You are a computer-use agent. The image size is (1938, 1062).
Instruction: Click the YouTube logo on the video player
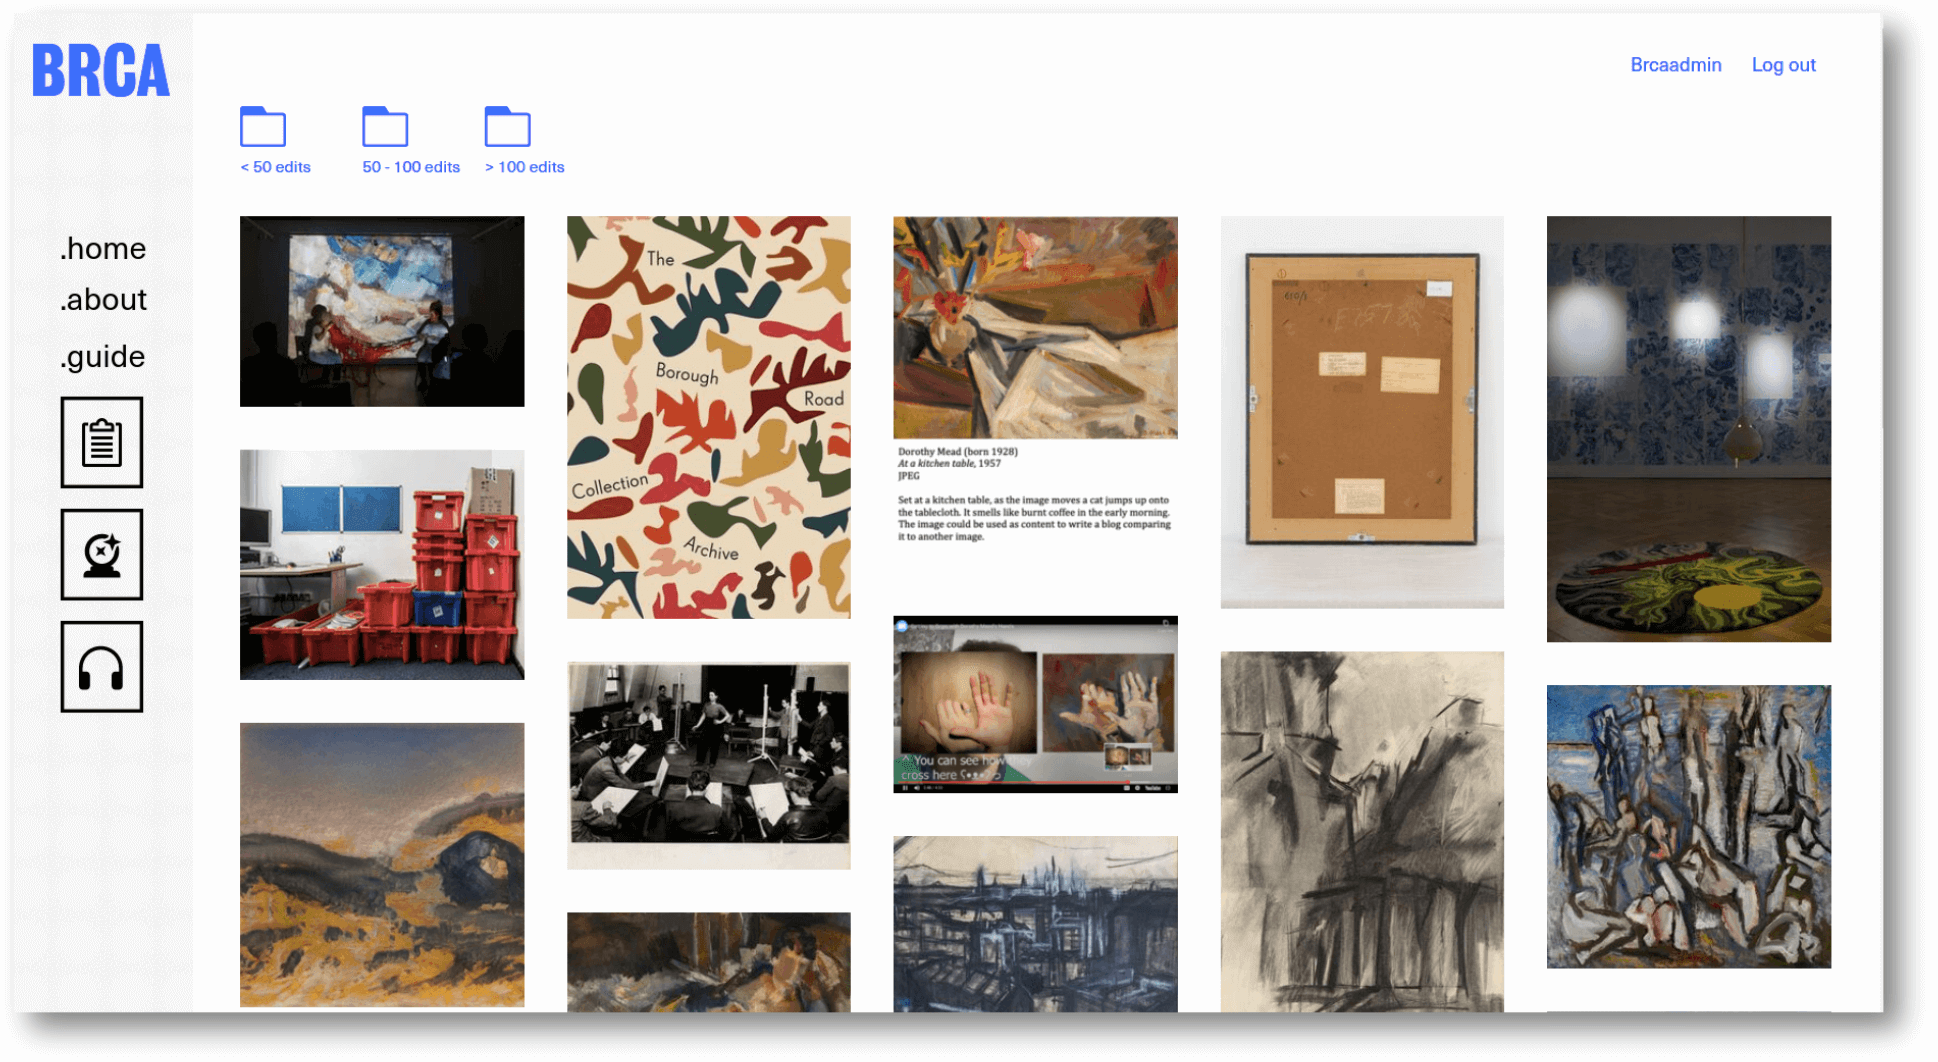[x=1153, y=787]
